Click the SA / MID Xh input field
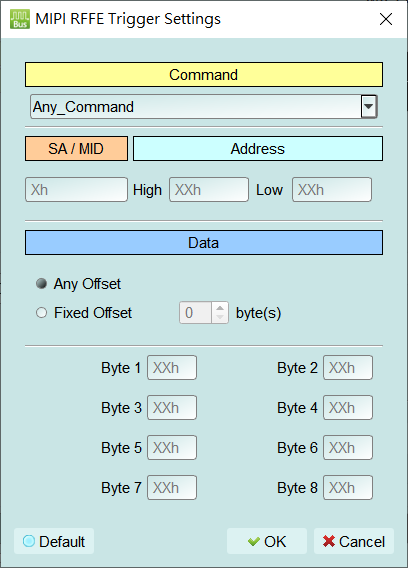Screen dimensions: 408x568 (x=76, y=189)
